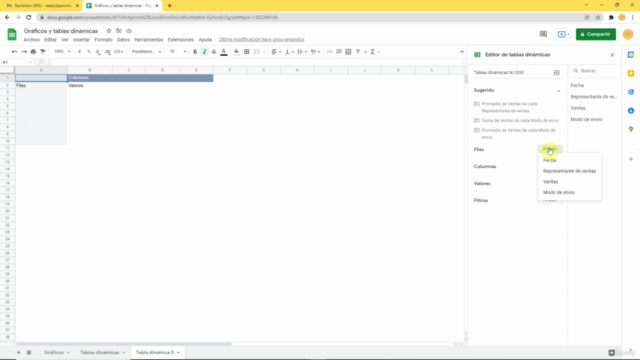Star the document
Viewport: 640px width, 360px height.
tap(109, 31)
